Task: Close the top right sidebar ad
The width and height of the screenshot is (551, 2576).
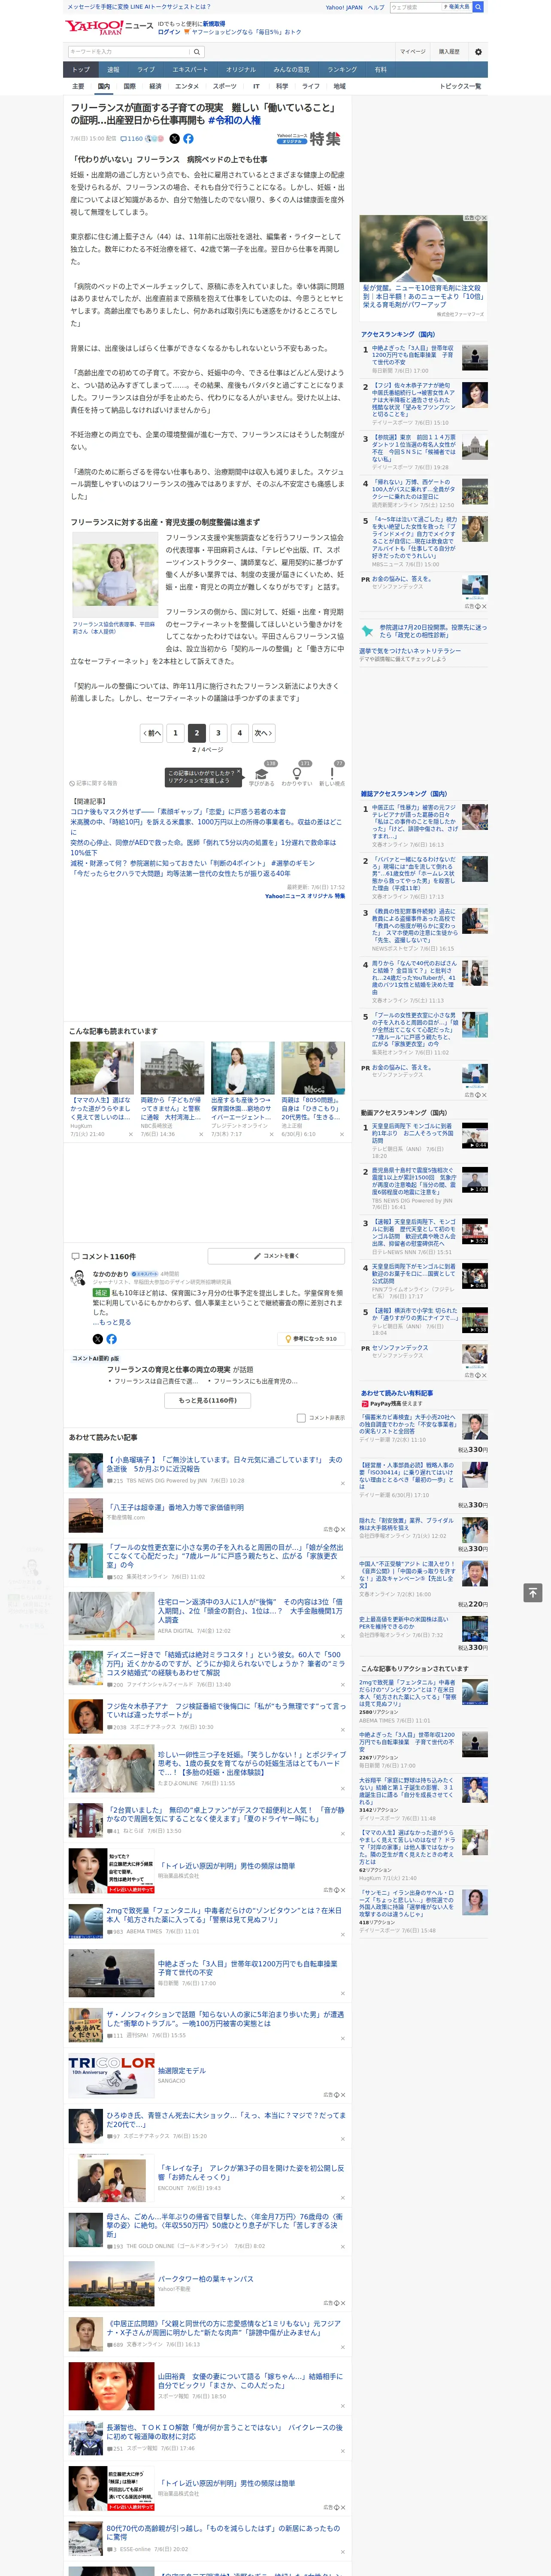Action: point(484,218)
